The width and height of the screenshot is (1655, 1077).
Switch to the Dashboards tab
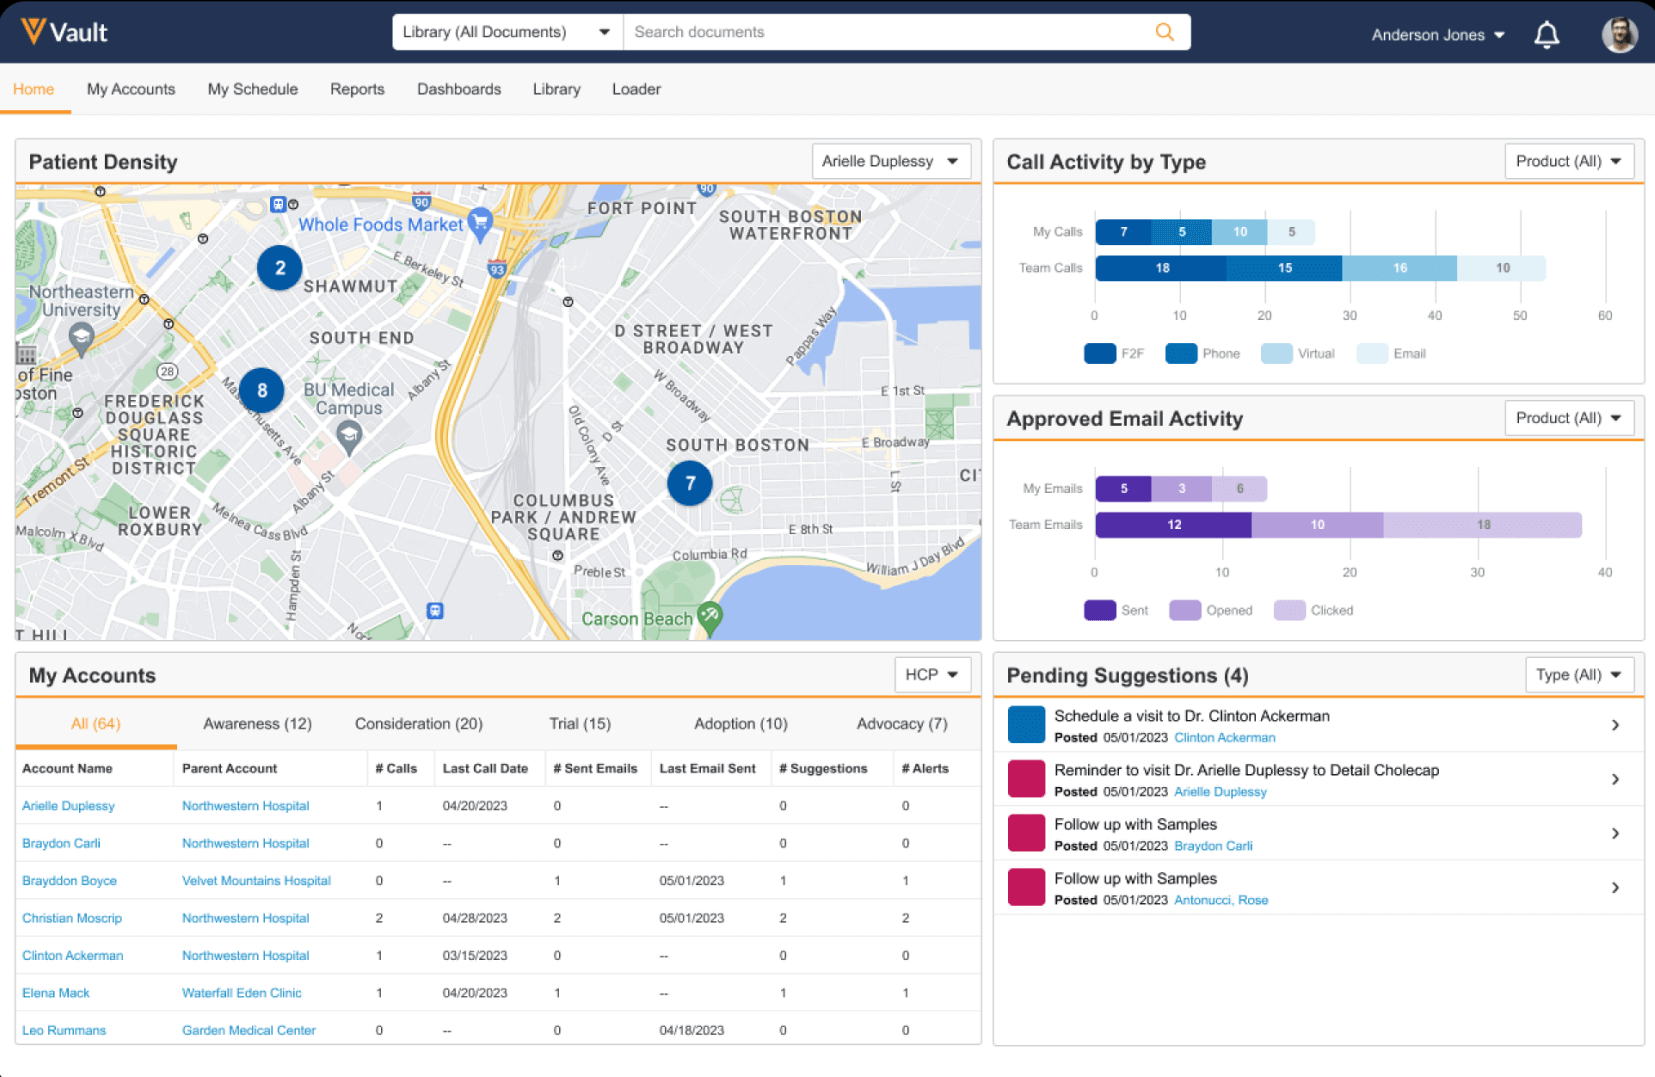tap(459, 89)
